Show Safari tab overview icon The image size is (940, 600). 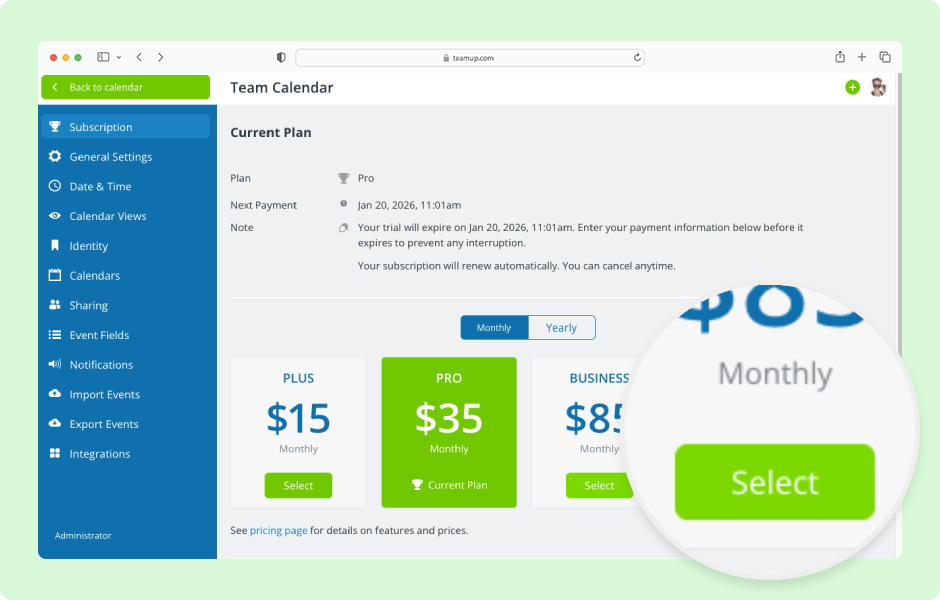point(885,57)
